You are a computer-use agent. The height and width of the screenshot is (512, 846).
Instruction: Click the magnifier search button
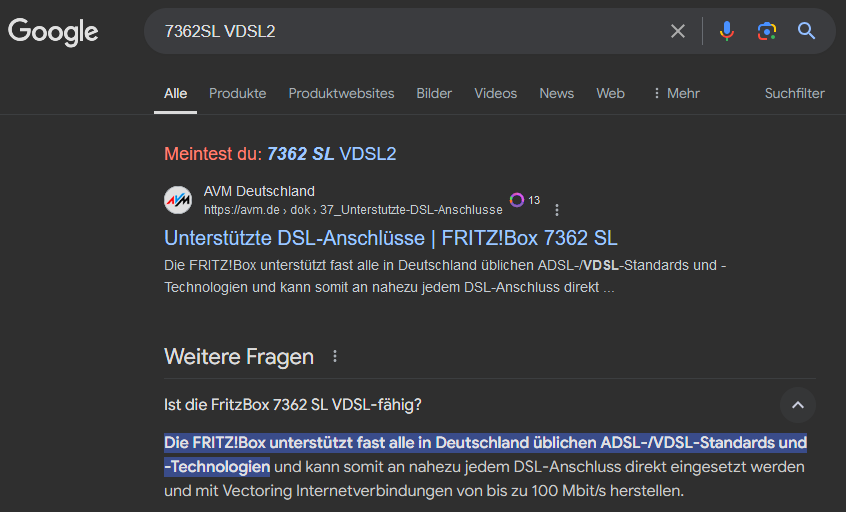[807, 31]
